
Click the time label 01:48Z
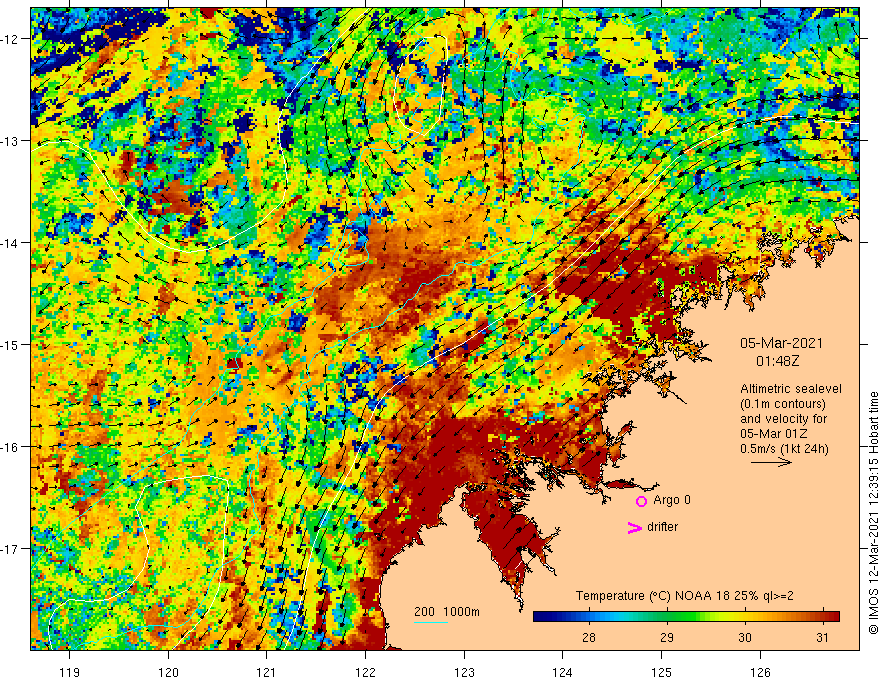pyautogui.click(x=777, y=361)
